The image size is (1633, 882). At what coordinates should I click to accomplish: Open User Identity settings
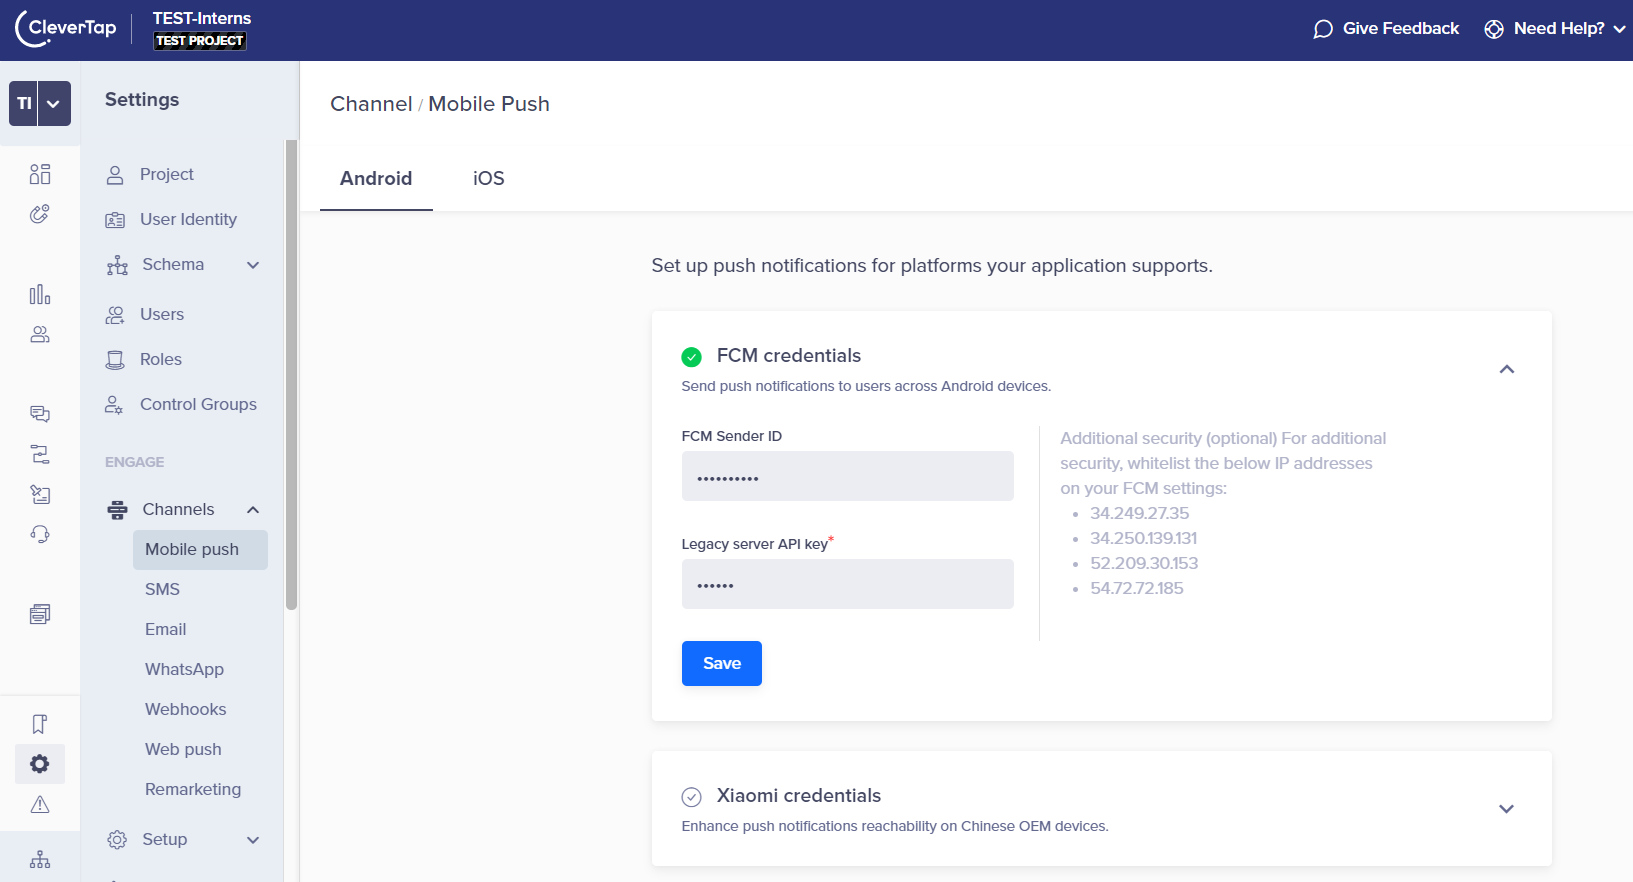(188, 219)
